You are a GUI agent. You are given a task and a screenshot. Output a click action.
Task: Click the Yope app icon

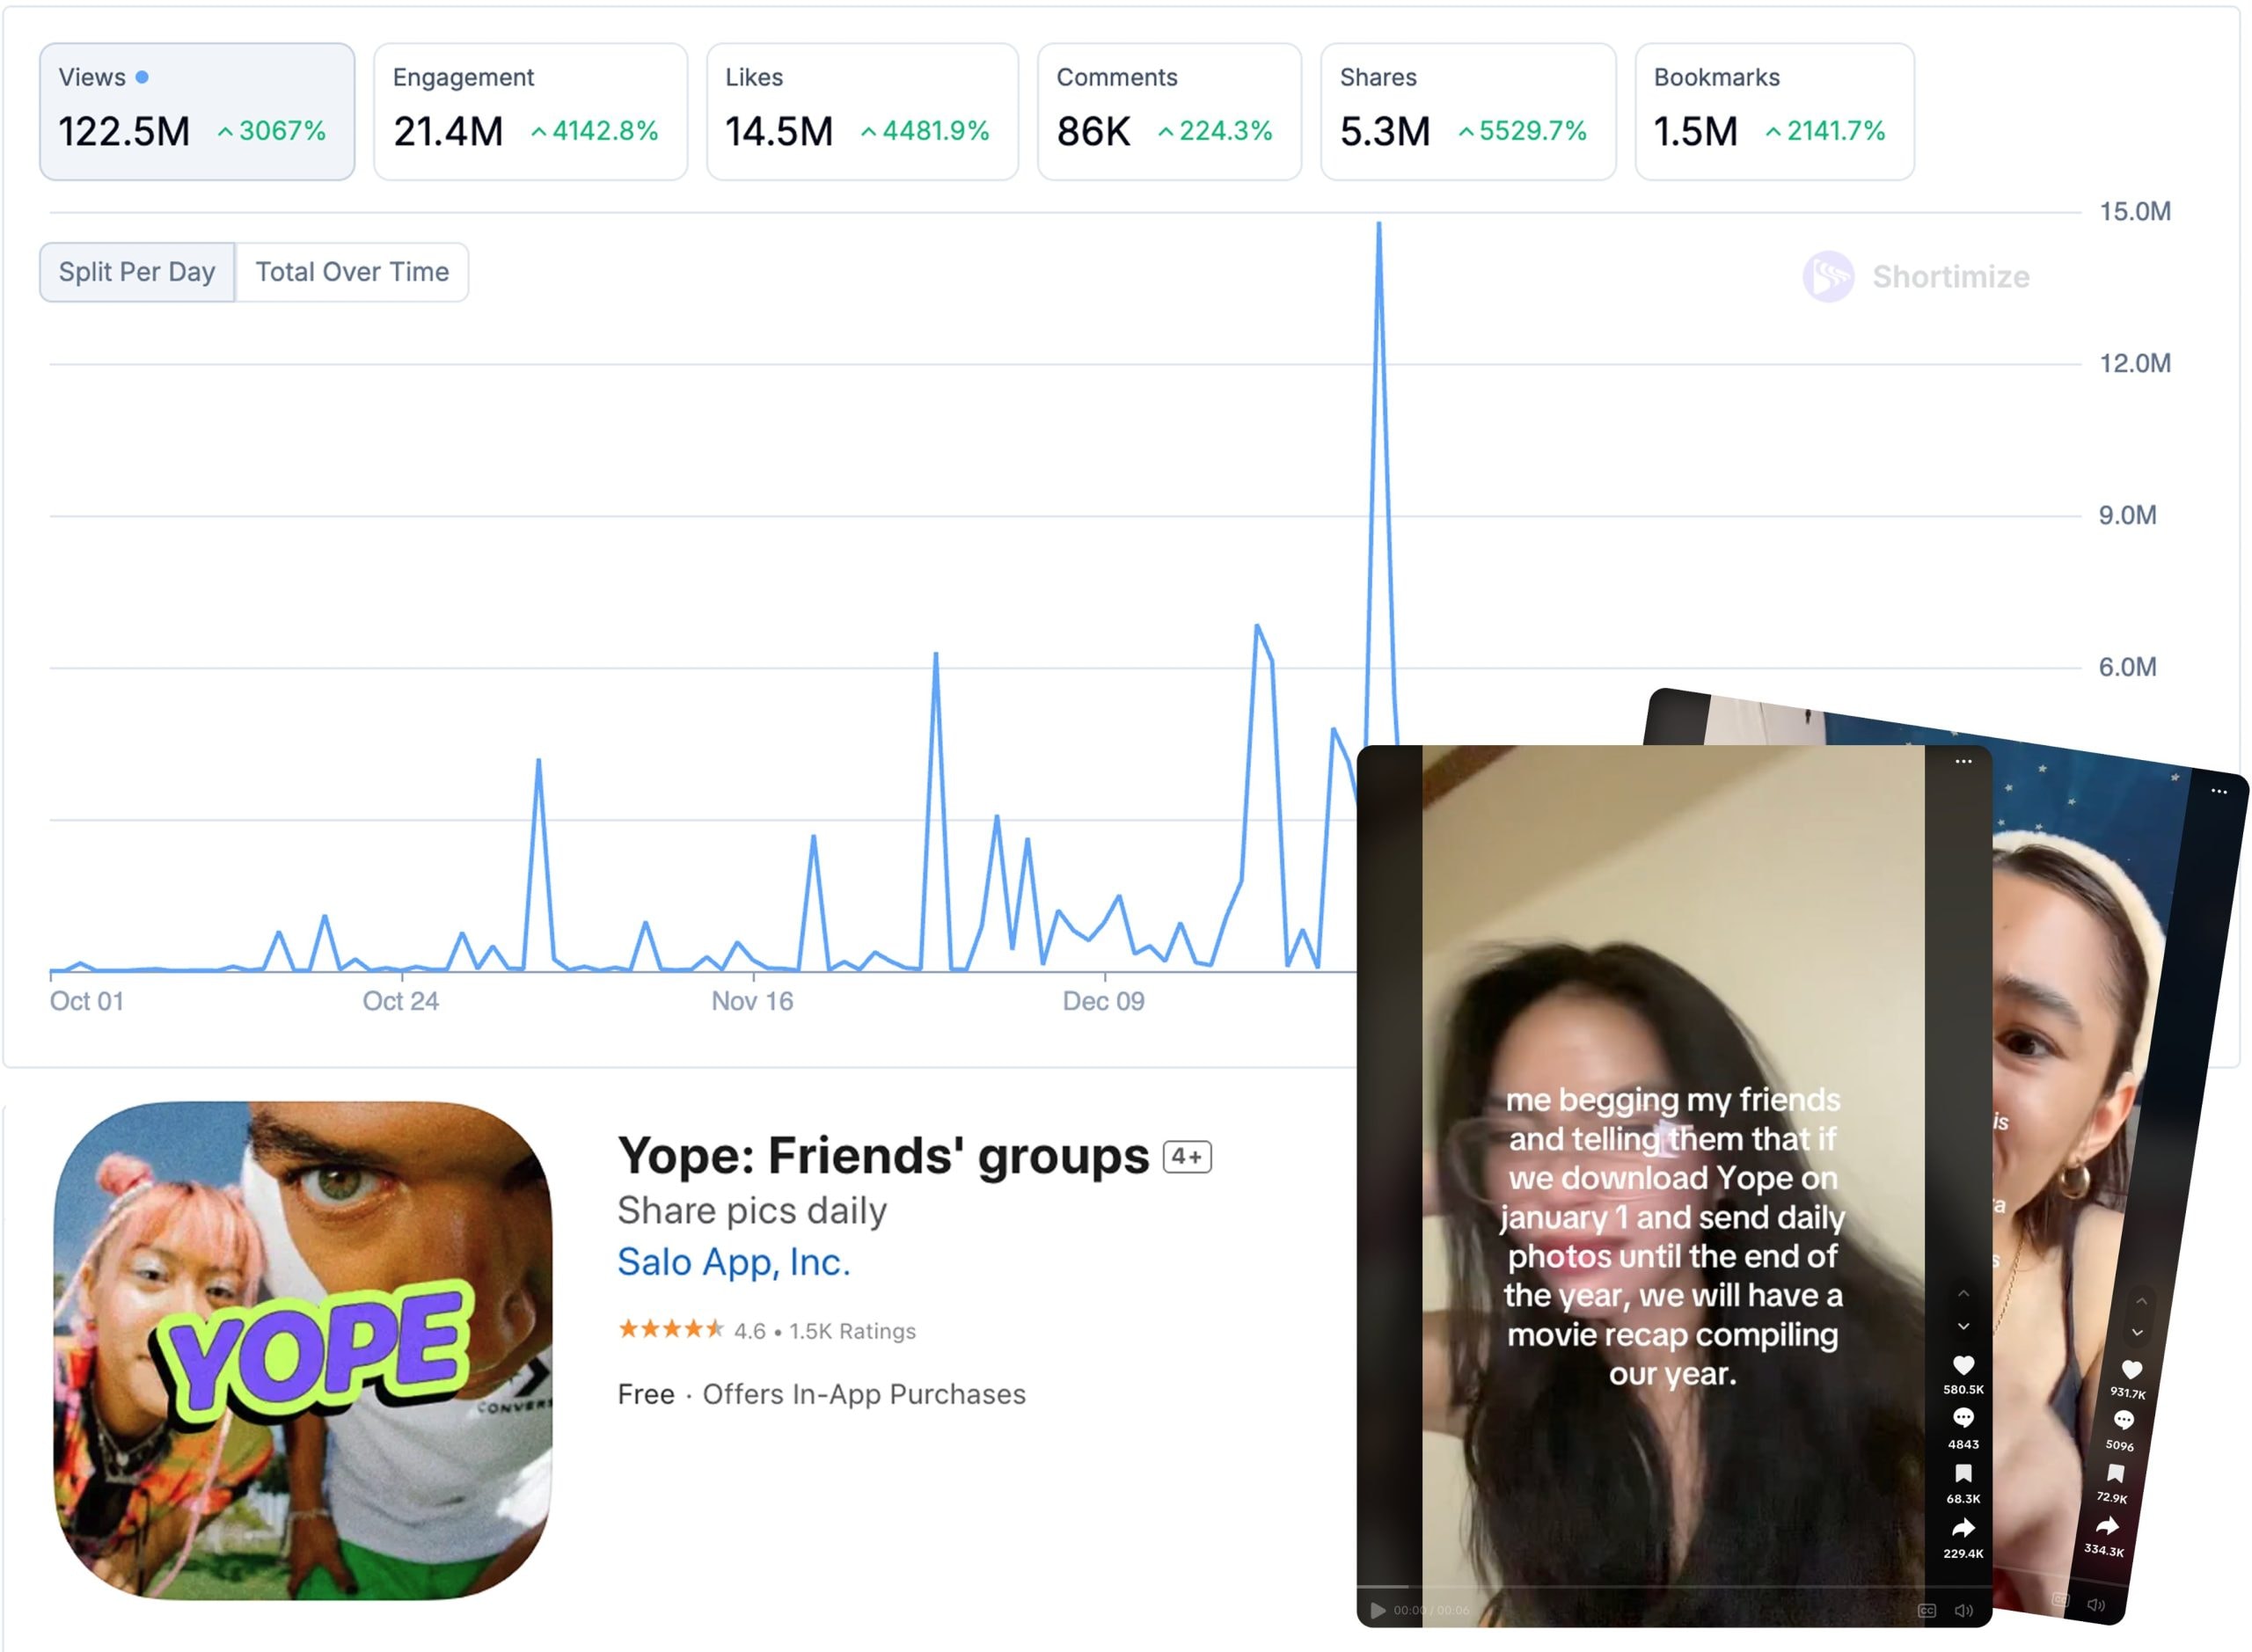(303, 1351)
